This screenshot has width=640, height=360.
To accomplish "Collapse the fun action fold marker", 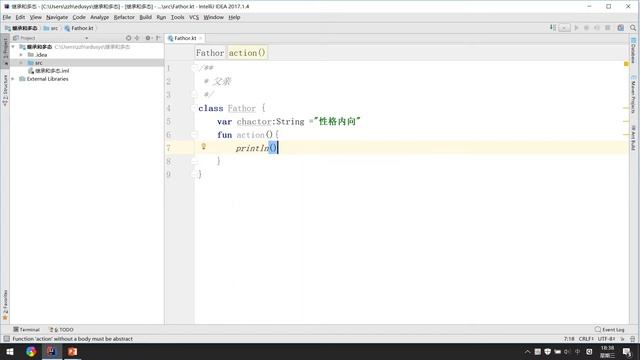I will (194, 135).
